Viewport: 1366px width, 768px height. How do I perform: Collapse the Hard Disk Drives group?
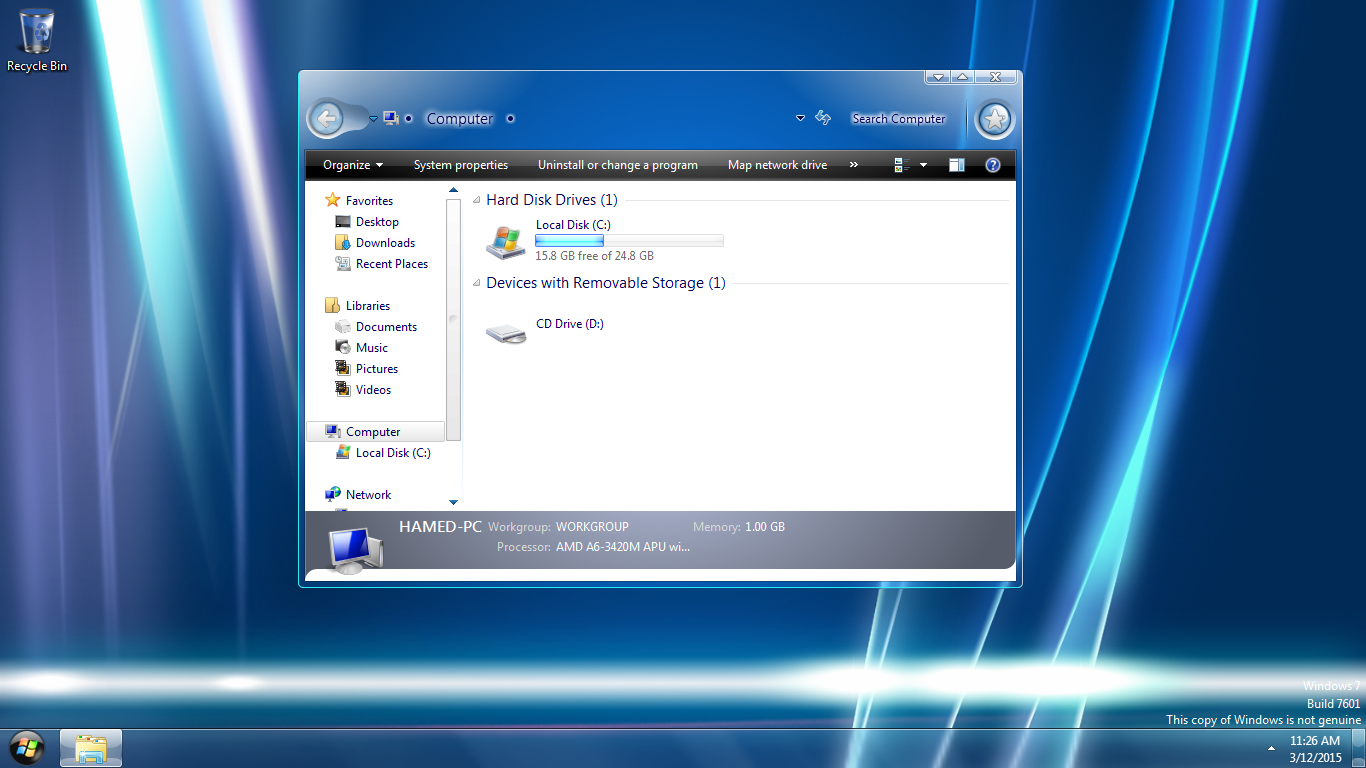[x=477, y=200]
